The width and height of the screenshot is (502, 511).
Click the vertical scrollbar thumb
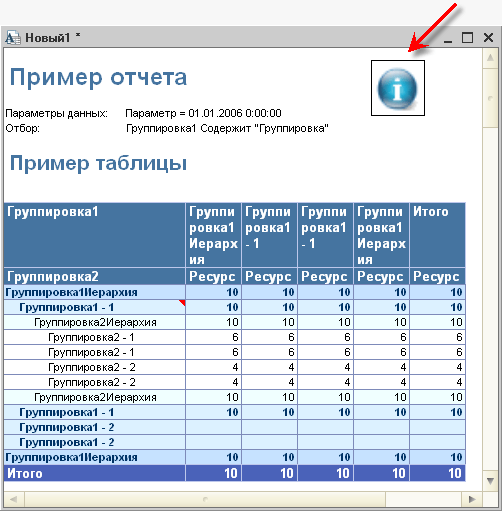[490, 98]
